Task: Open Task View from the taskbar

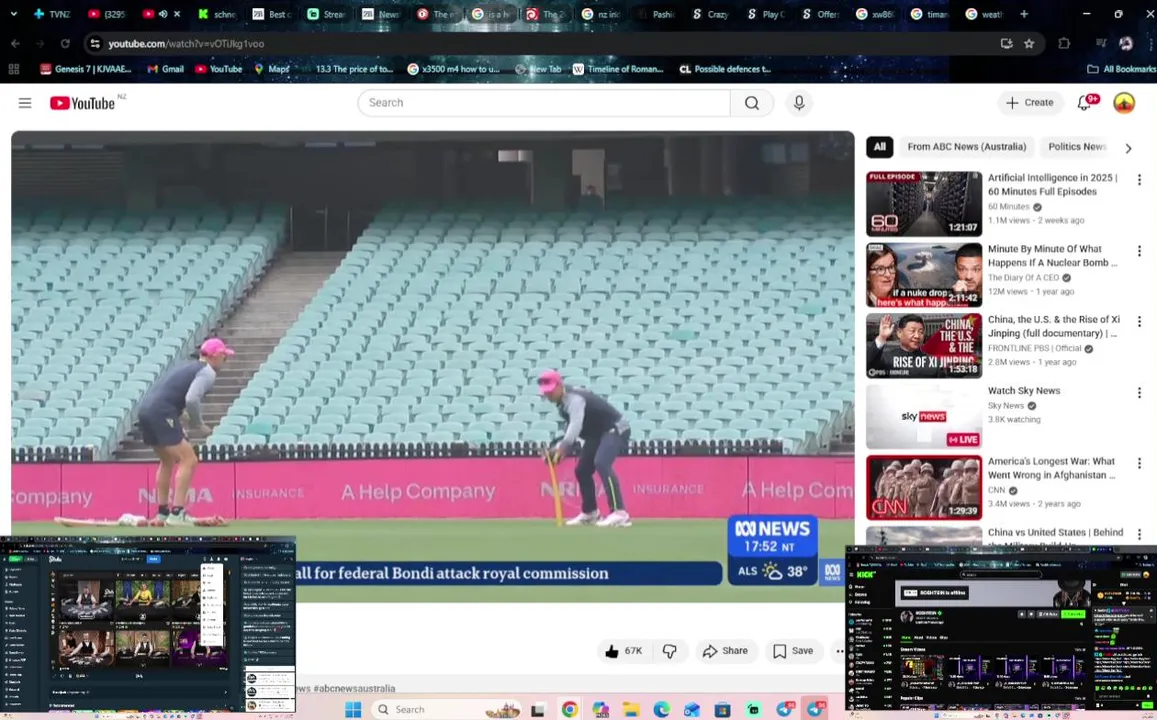Action: coord(538,709)
